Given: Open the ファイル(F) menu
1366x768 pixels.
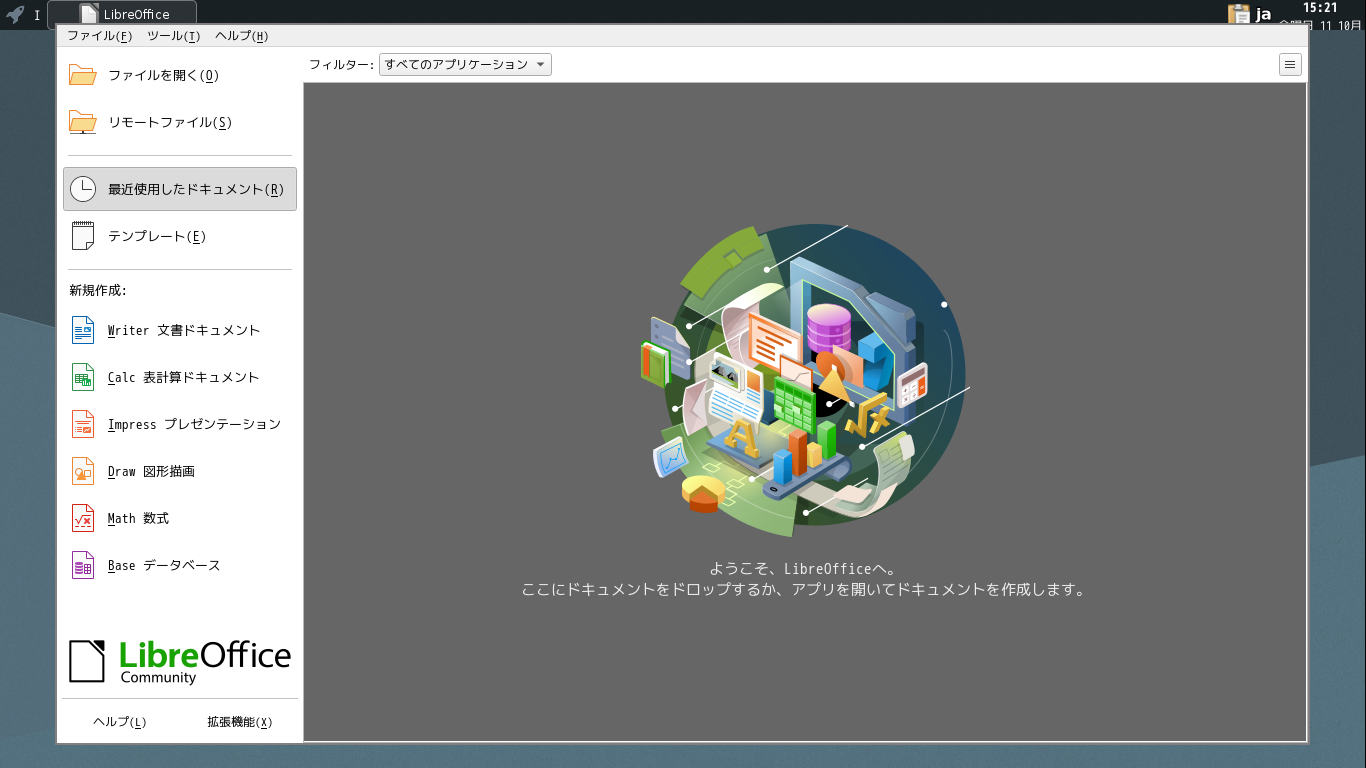Looking at the screenshot, I should (x=99, y=36).
